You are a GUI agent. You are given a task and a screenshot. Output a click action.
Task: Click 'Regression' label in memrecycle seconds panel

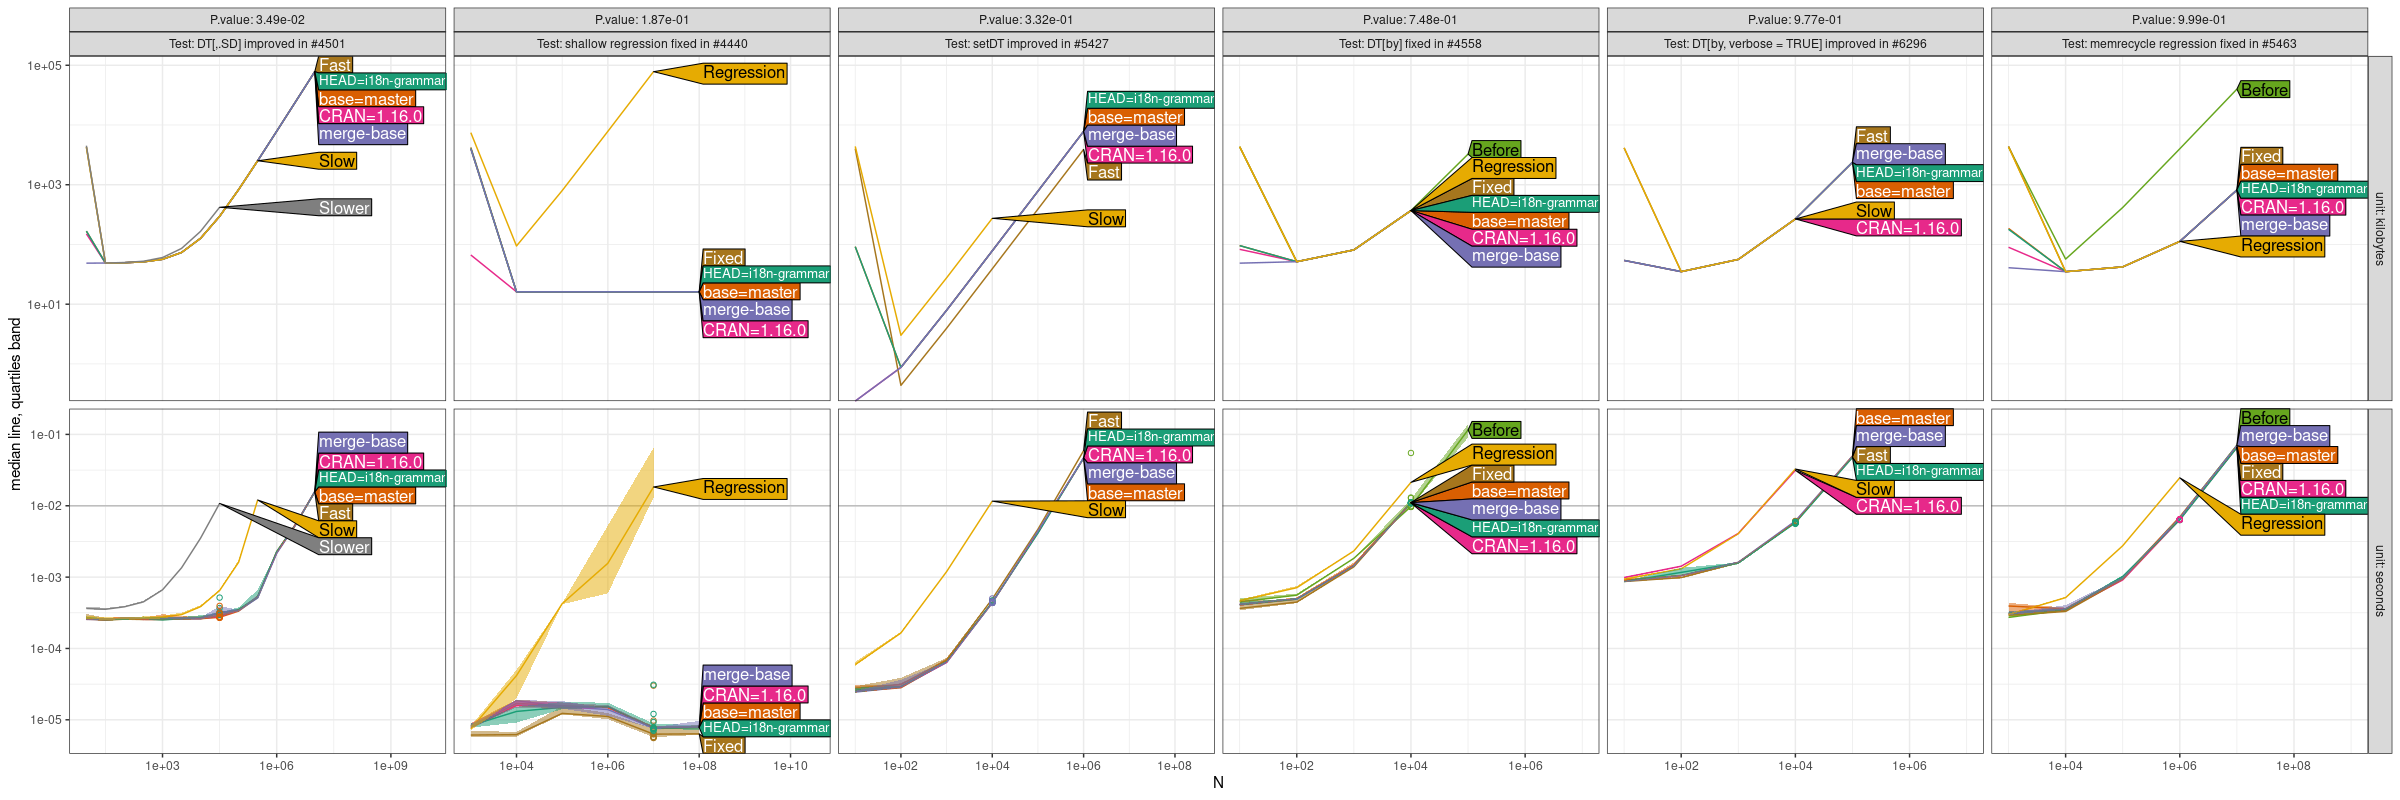(2282, 523)
